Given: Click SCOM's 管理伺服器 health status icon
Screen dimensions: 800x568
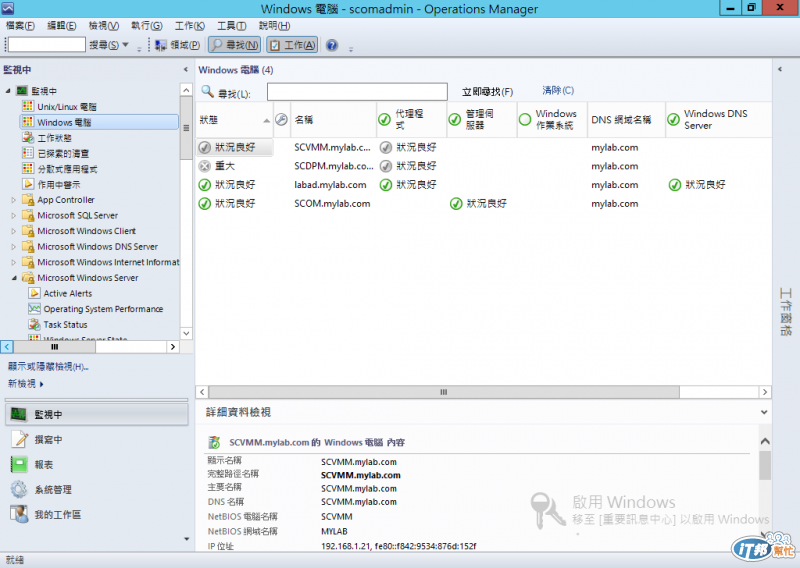Looking at the screenshot, I should [456, 204].
